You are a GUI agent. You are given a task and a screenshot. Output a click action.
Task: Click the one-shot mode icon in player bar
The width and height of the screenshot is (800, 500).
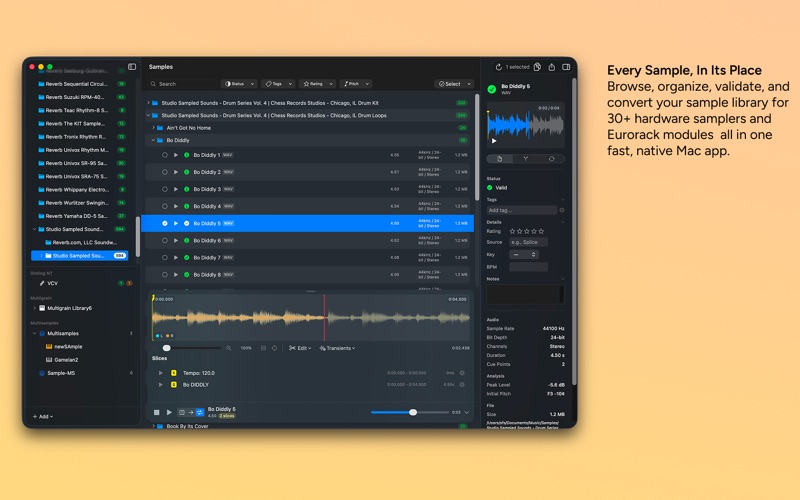click(x=182, y=412)
